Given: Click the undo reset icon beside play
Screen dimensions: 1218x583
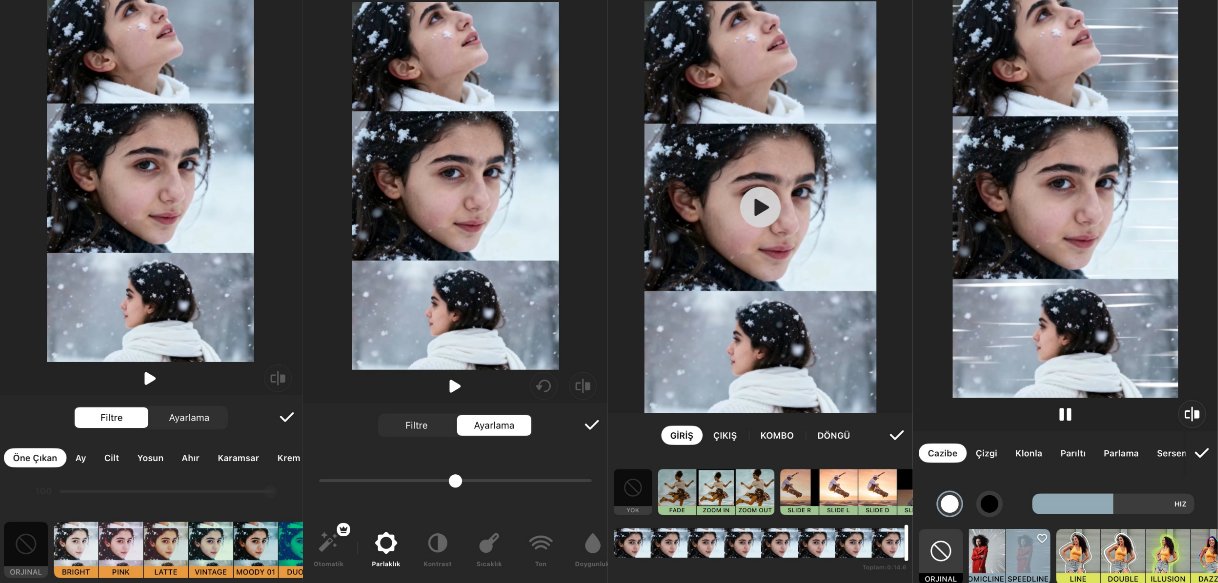Looking at the screenshot, I should 543,386.
